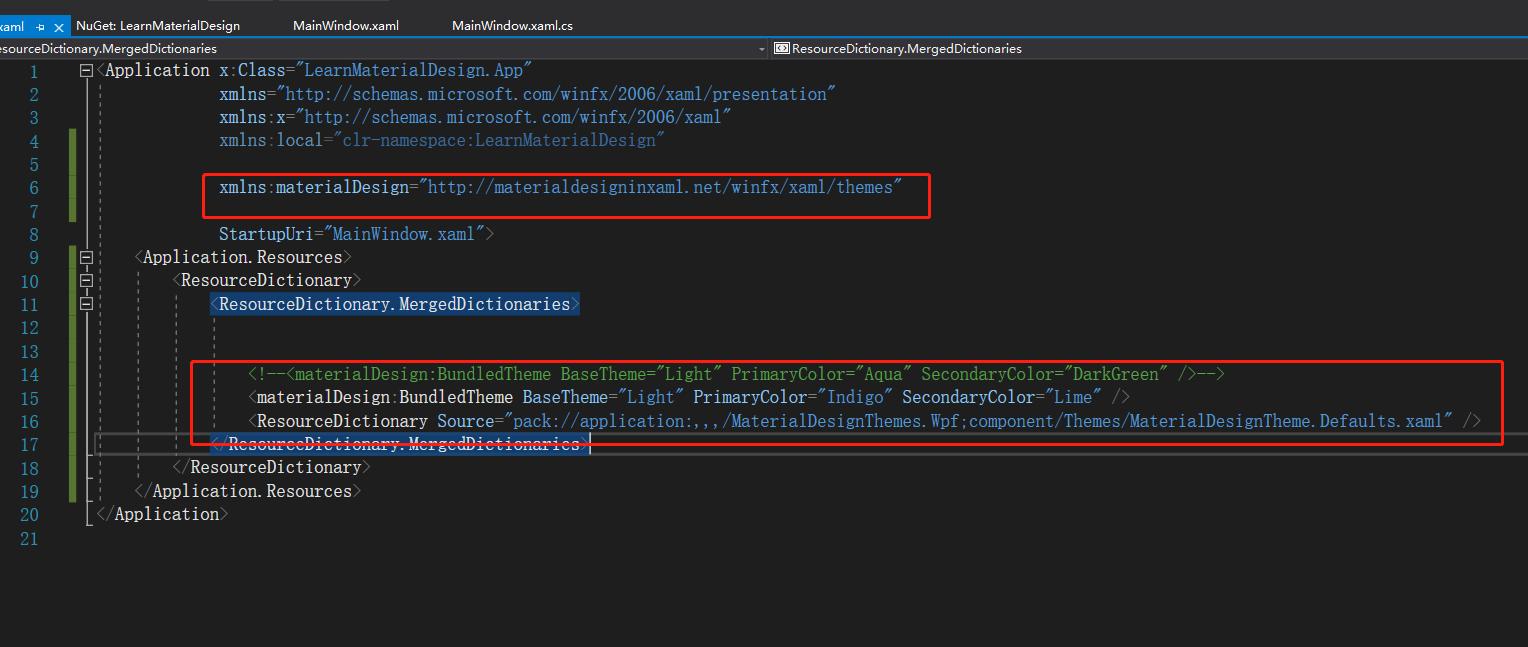This screenshot has height=647, width=1528.
Task: Switch to the MainWindow.xaml.cs tab
Action: (x=512, y=25)
